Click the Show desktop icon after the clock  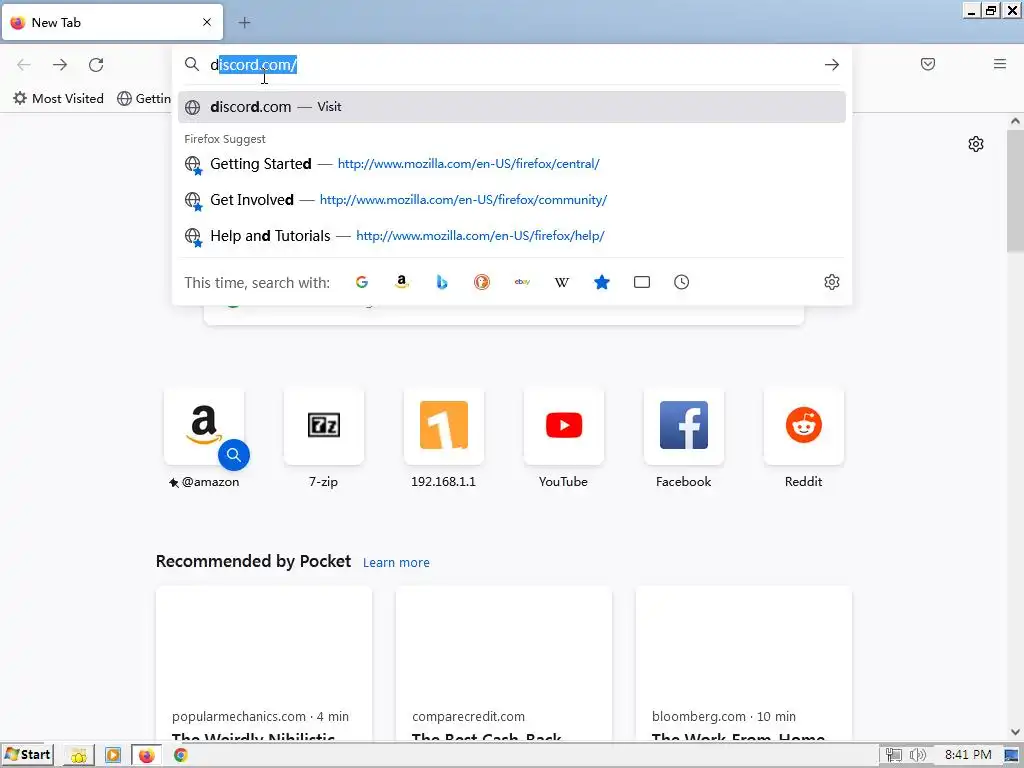coord(1012,756)
